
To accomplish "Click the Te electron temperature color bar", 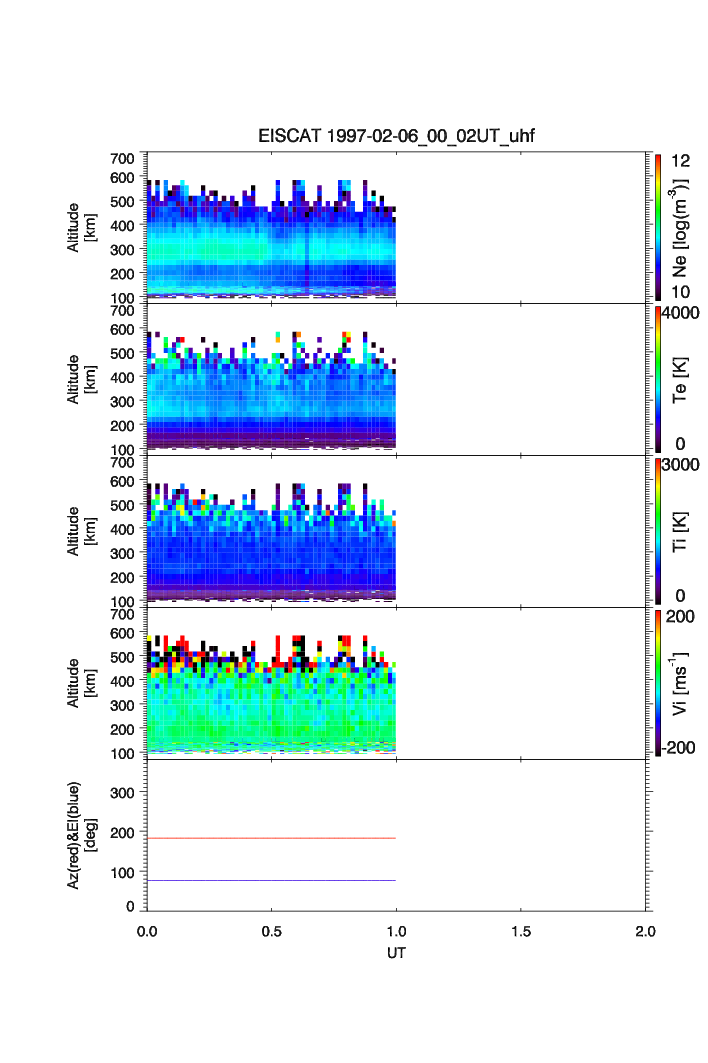I will (x=658, y=379).
